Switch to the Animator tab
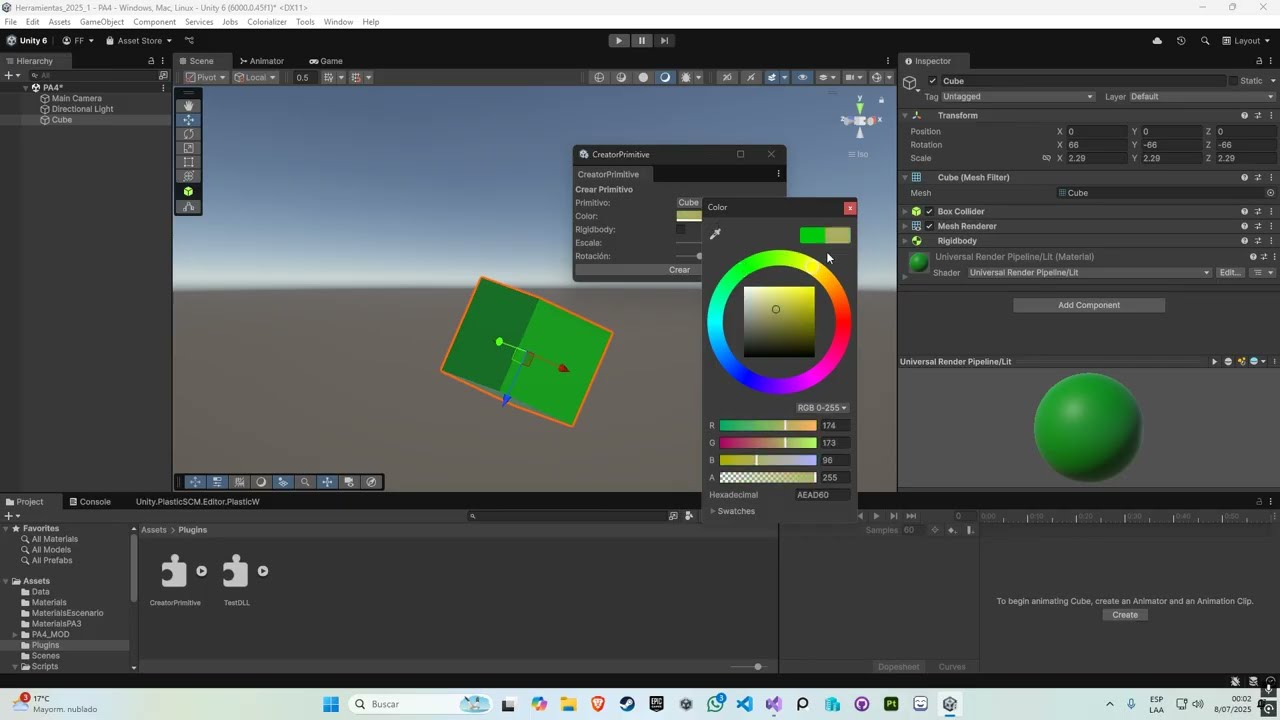Image resolution: width=1280 pixels, height=720 pixels. [260, 61]
